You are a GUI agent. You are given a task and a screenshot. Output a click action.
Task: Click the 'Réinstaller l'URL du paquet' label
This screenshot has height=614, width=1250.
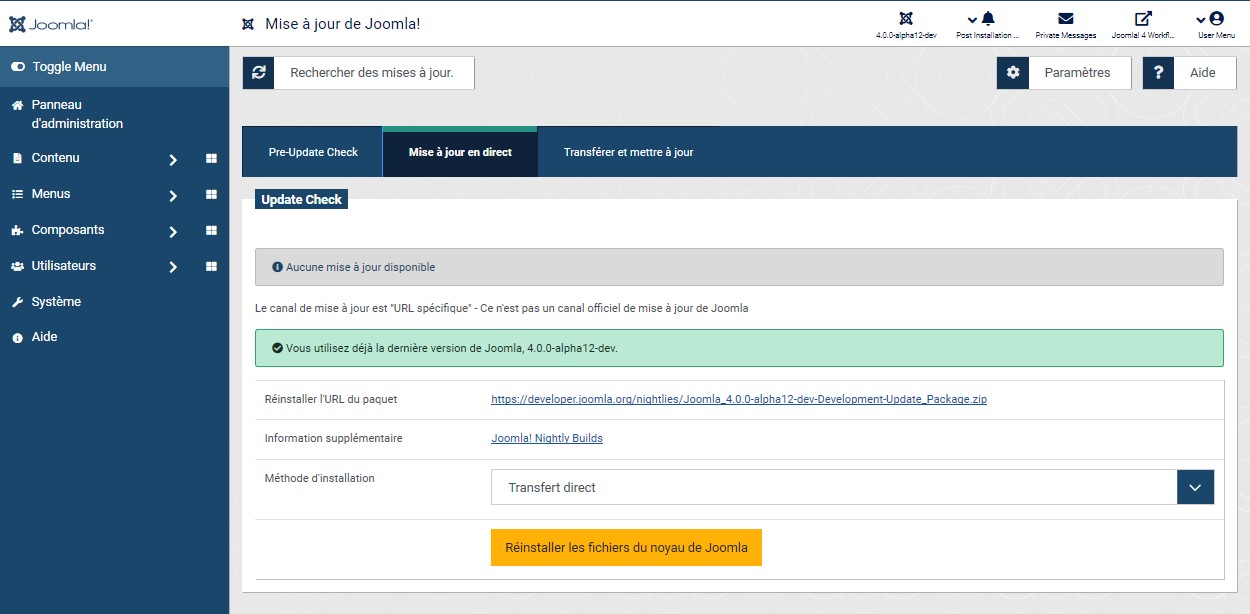[x=331, y=399]
